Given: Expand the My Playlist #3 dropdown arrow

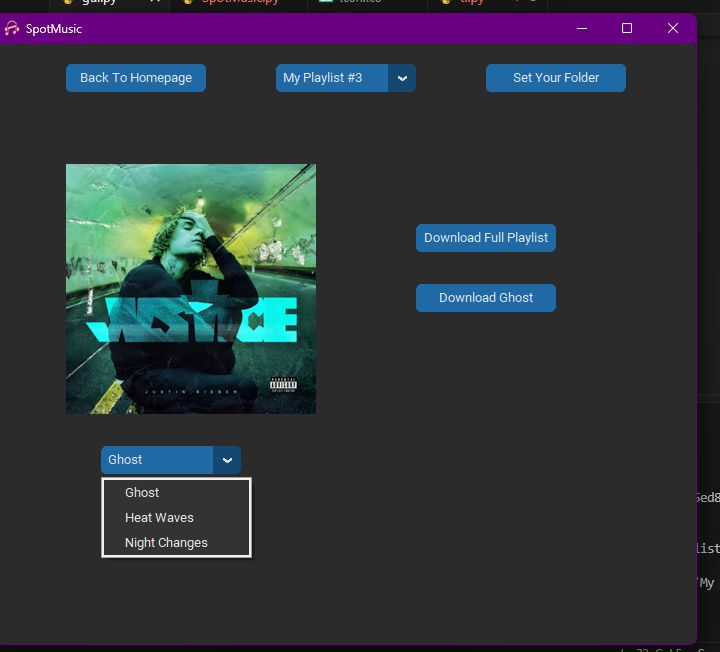Looking at the screenshot, I should (402, 78).
